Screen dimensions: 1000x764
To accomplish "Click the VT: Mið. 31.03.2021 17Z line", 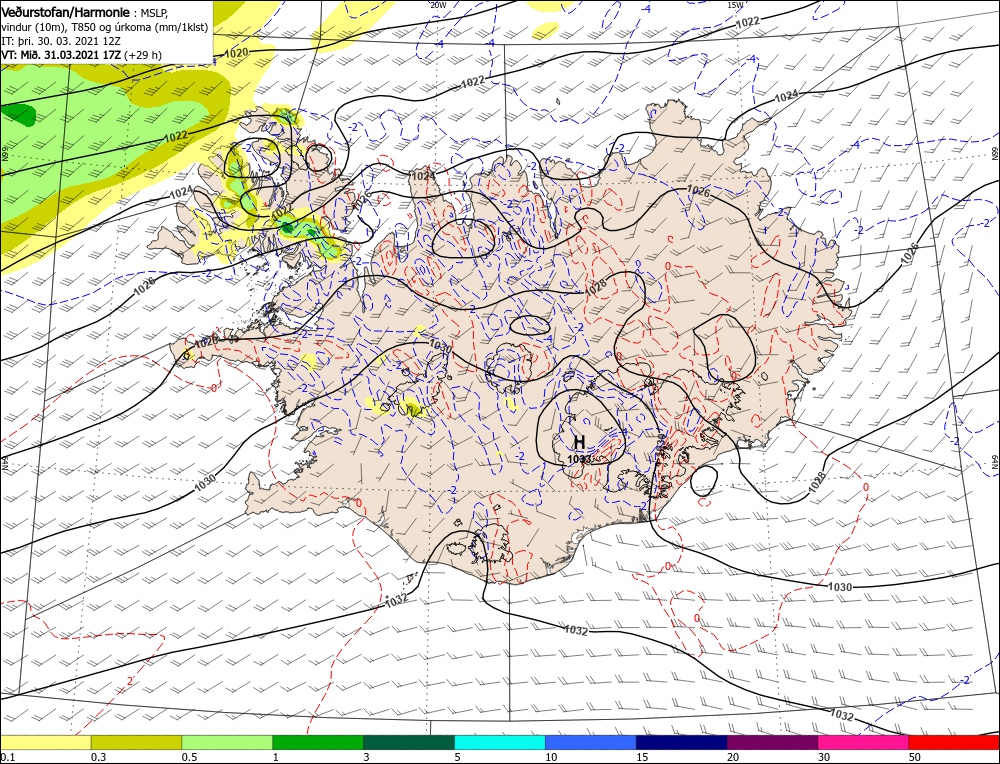I will (81, 55).
